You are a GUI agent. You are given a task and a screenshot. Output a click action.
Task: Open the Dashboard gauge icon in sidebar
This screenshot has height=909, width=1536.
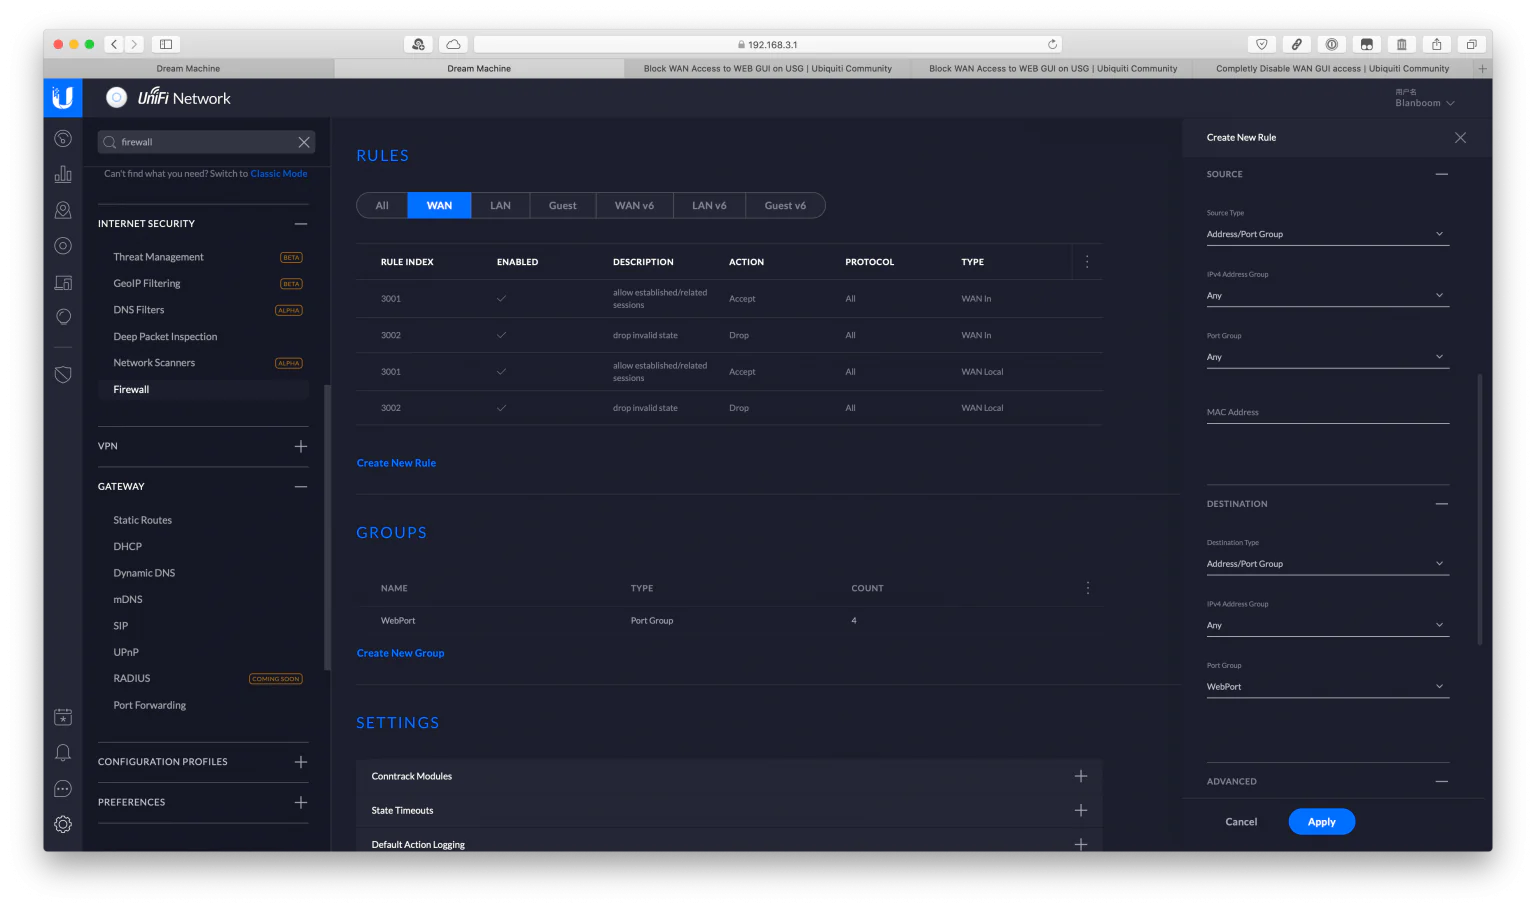(63, 139)
